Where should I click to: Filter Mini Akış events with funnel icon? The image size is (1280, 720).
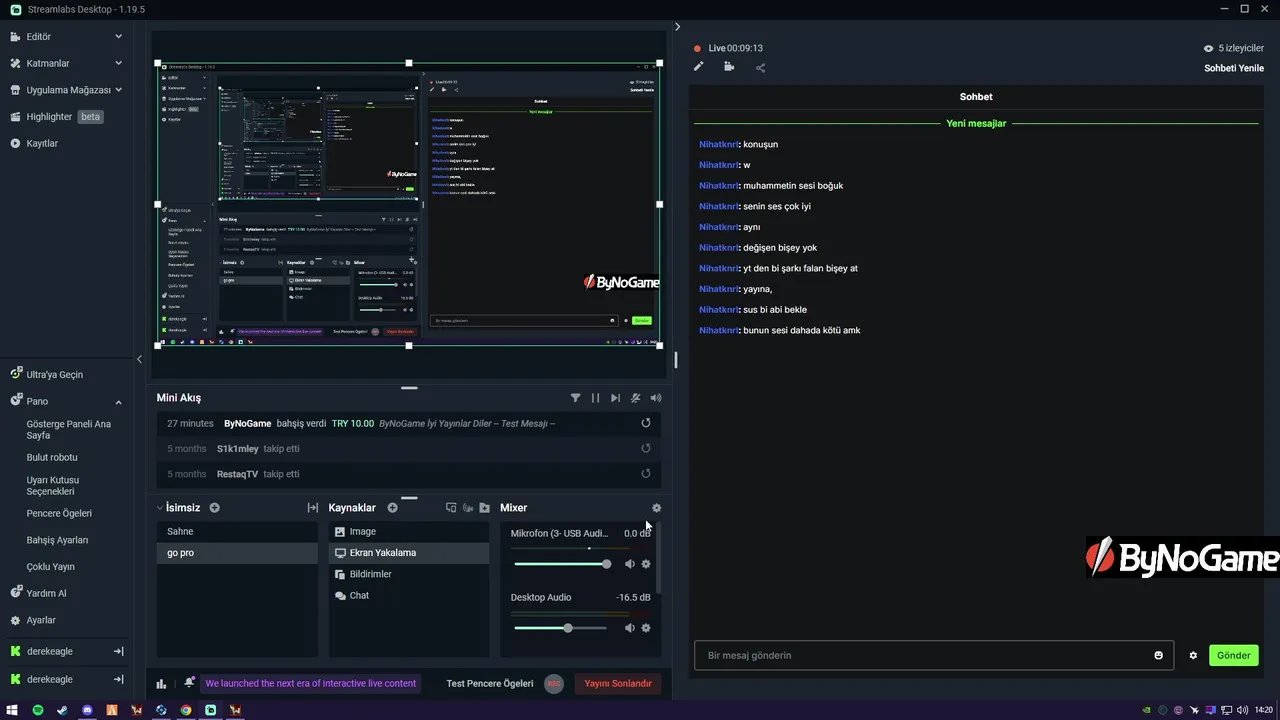coord(575,398)
